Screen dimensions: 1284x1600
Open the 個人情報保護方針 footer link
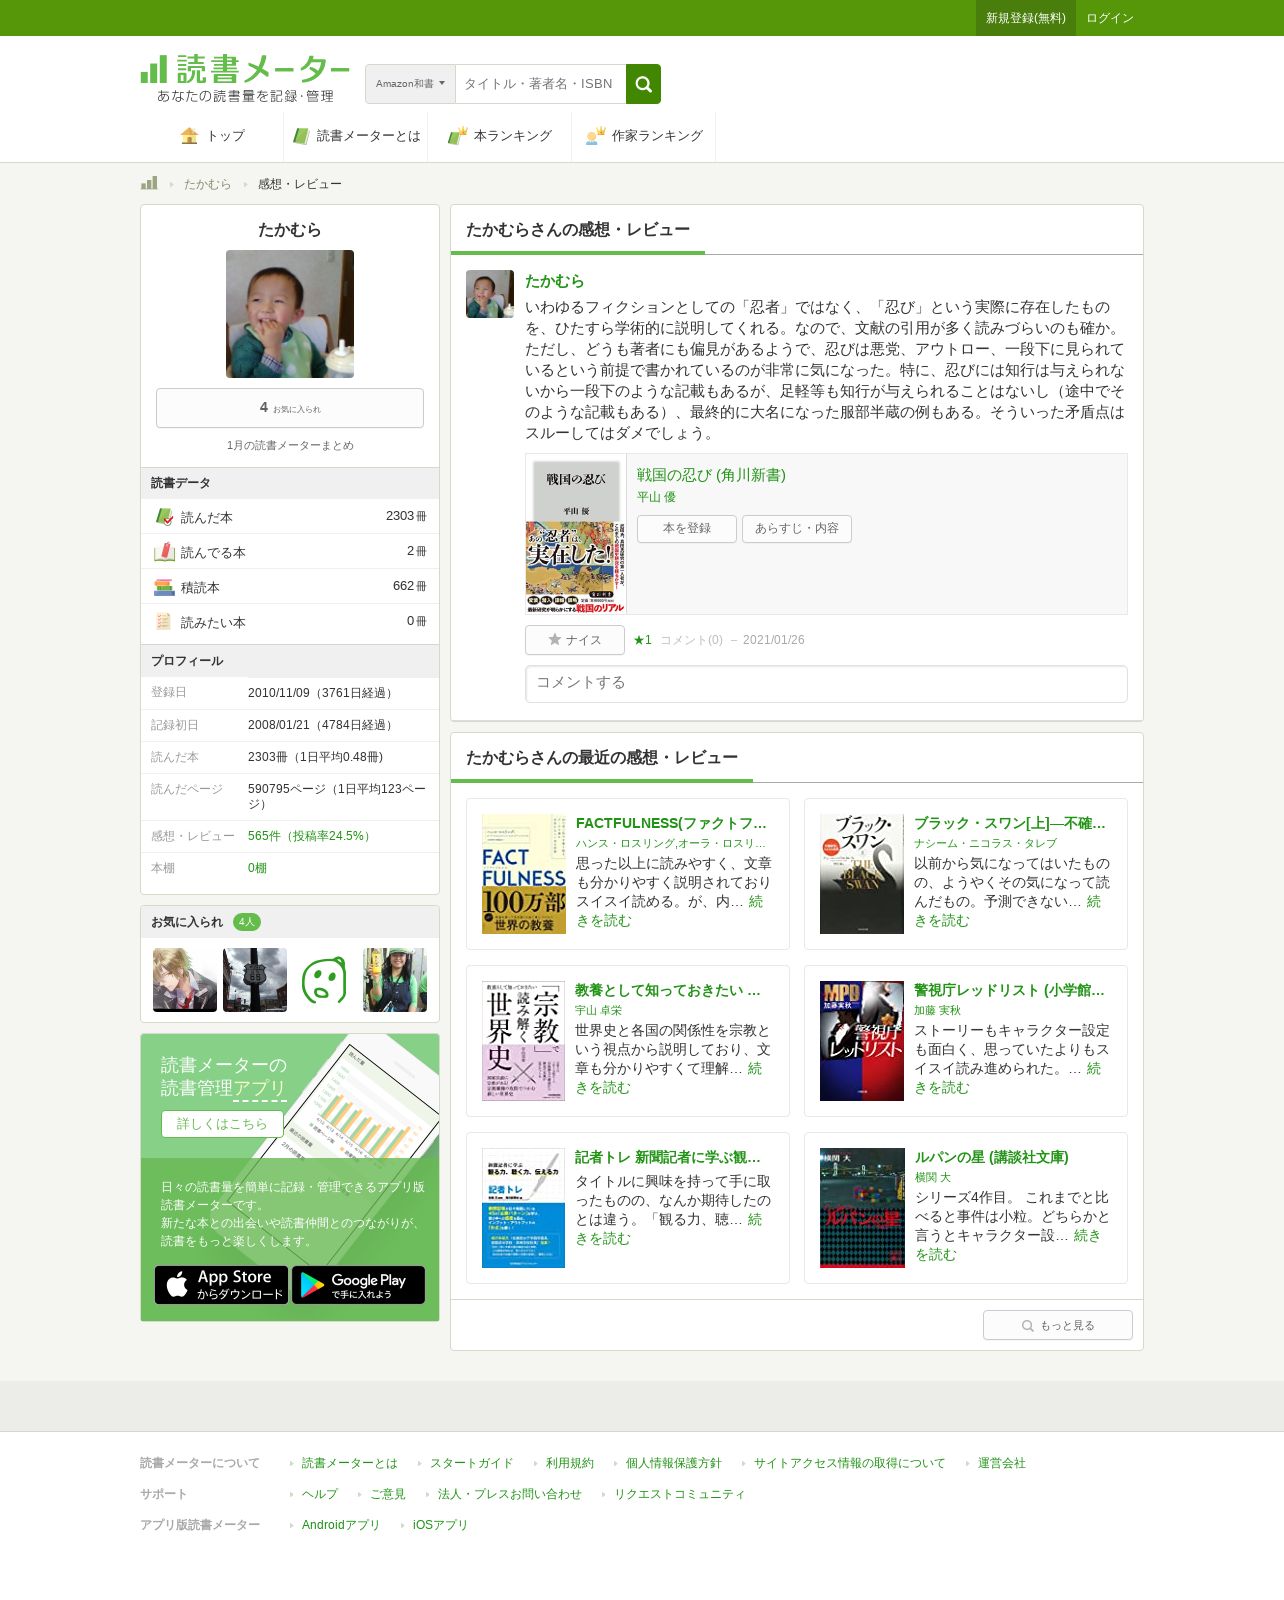coord(674,1463)
